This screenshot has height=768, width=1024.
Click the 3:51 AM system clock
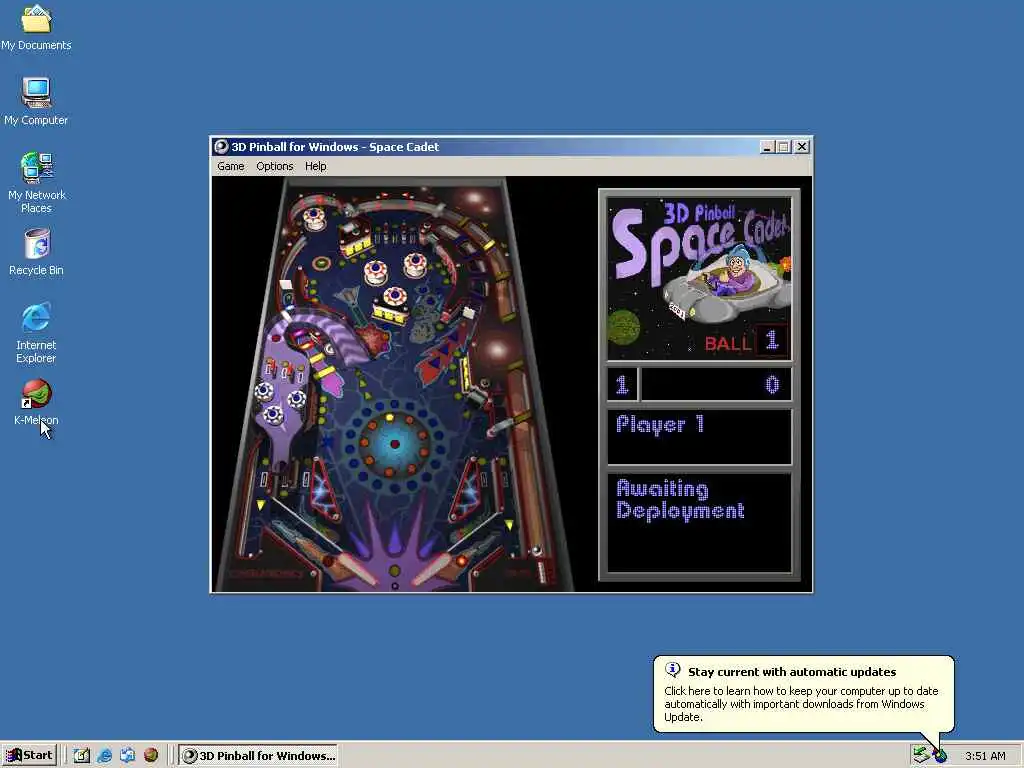(x=985, y=756)
